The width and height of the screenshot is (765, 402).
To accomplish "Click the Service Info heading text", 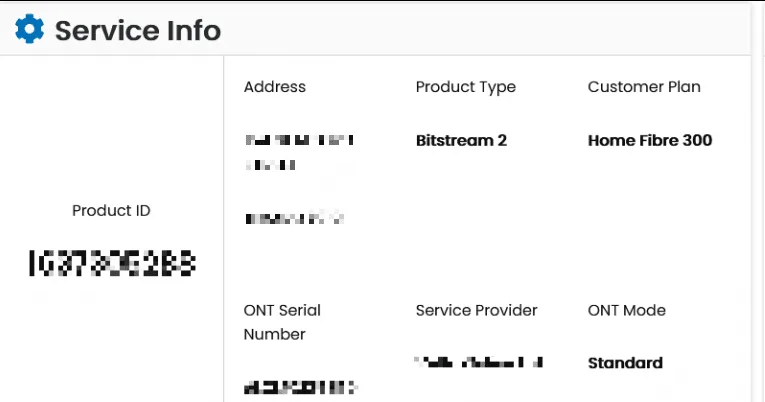I will click(137, 30).
